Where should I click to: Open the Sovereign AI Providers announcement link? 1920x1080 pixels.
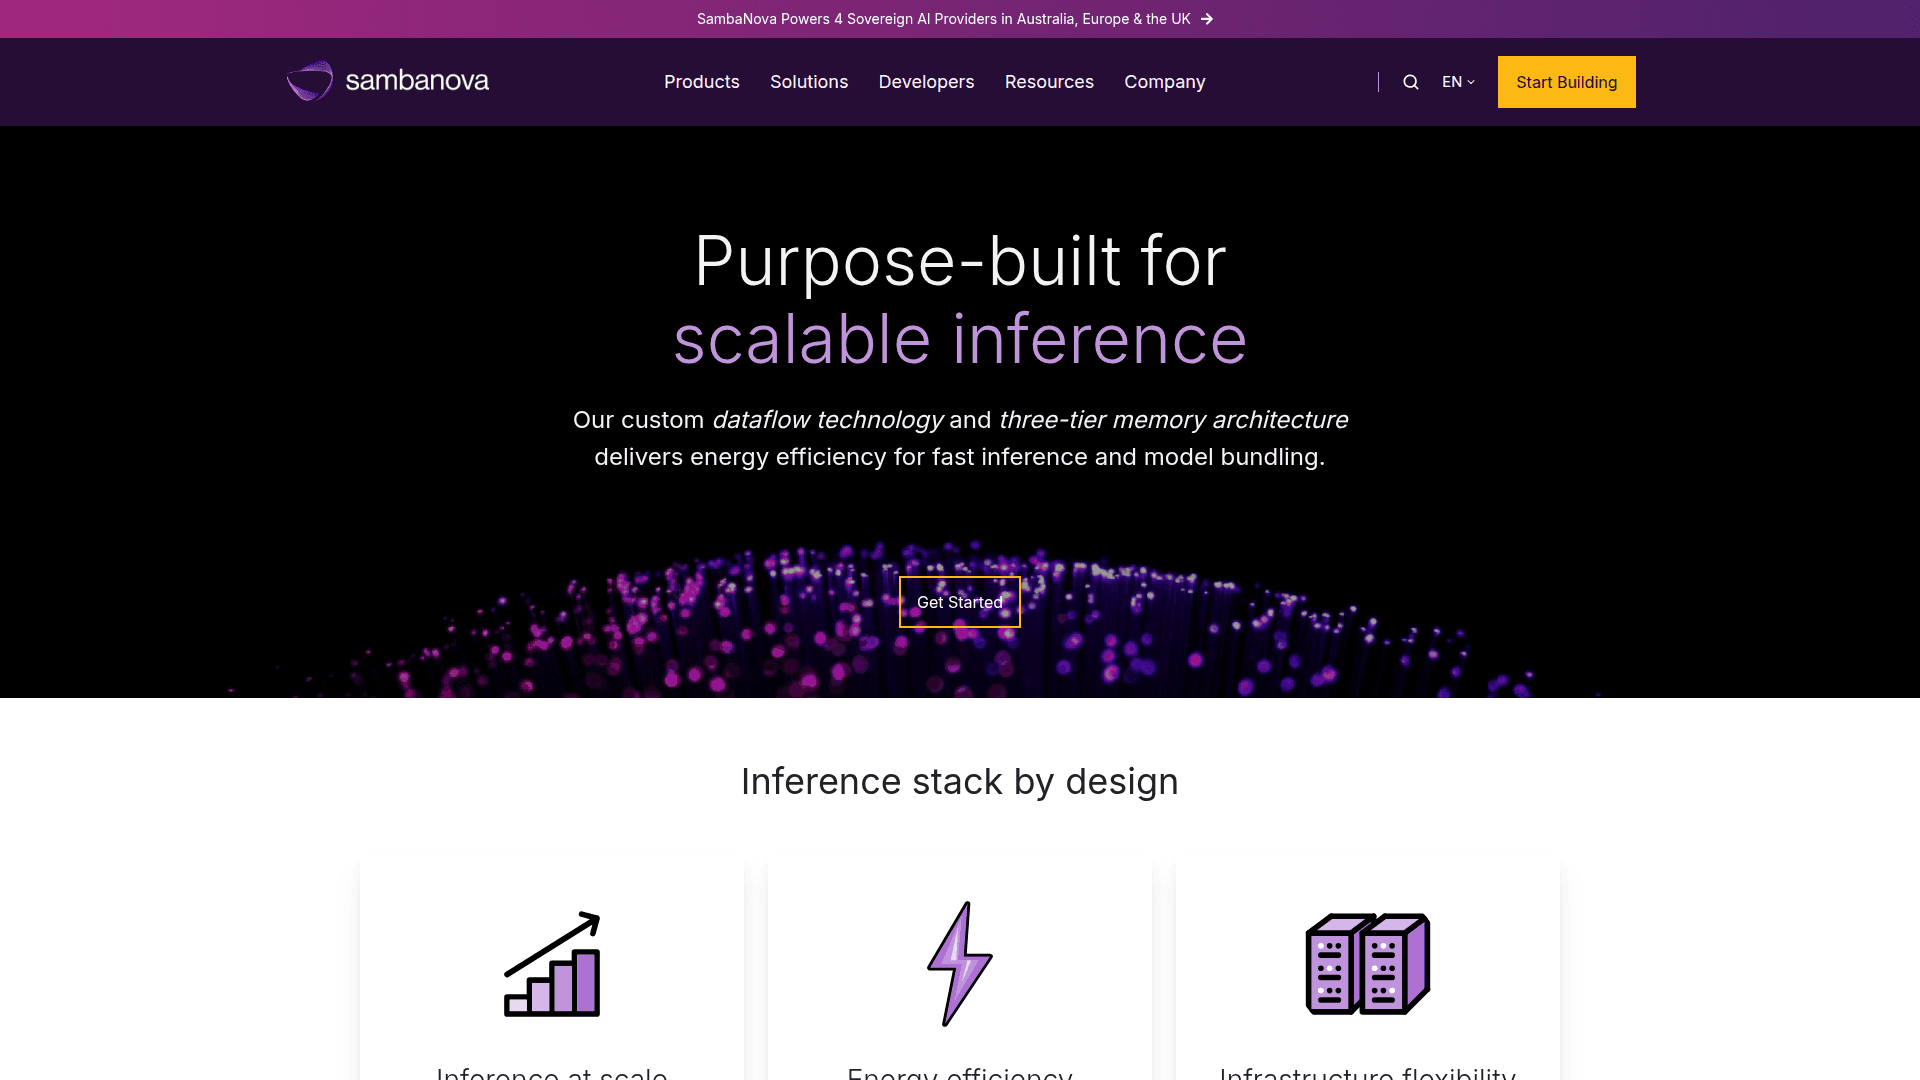click(943, 19)
